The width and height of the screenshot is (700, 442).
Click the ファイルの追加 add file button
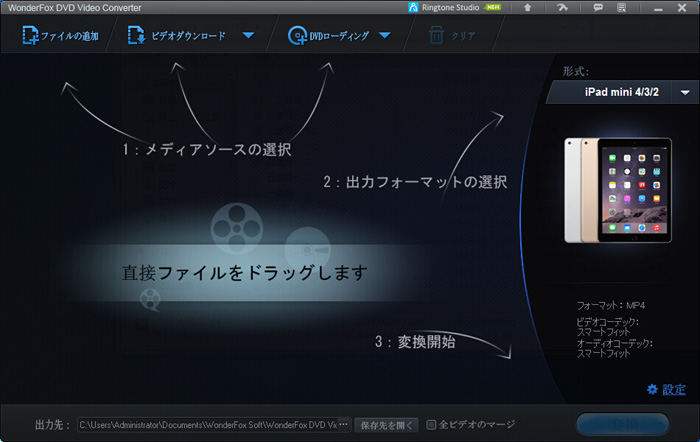[60, 35]
